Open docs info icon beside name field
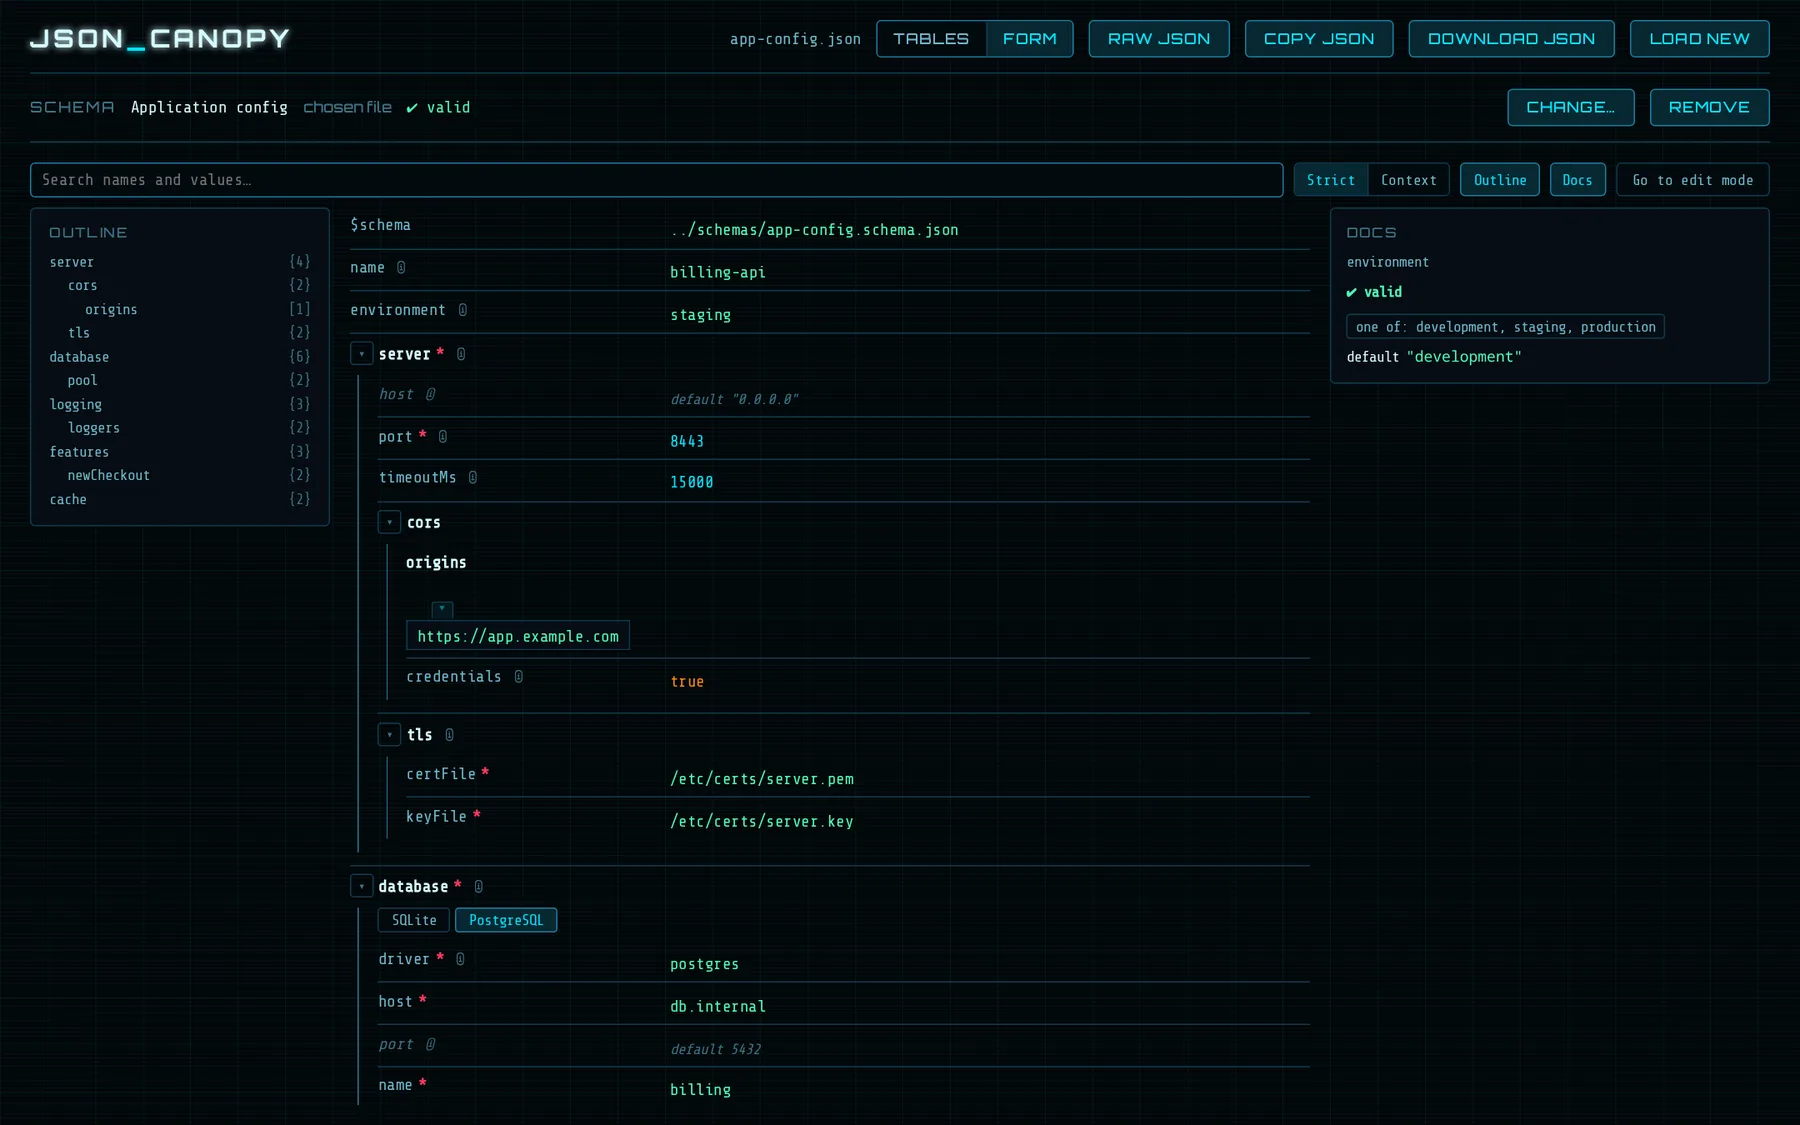Screen dimensions: 1800x1125 click(x=401, y=268)
